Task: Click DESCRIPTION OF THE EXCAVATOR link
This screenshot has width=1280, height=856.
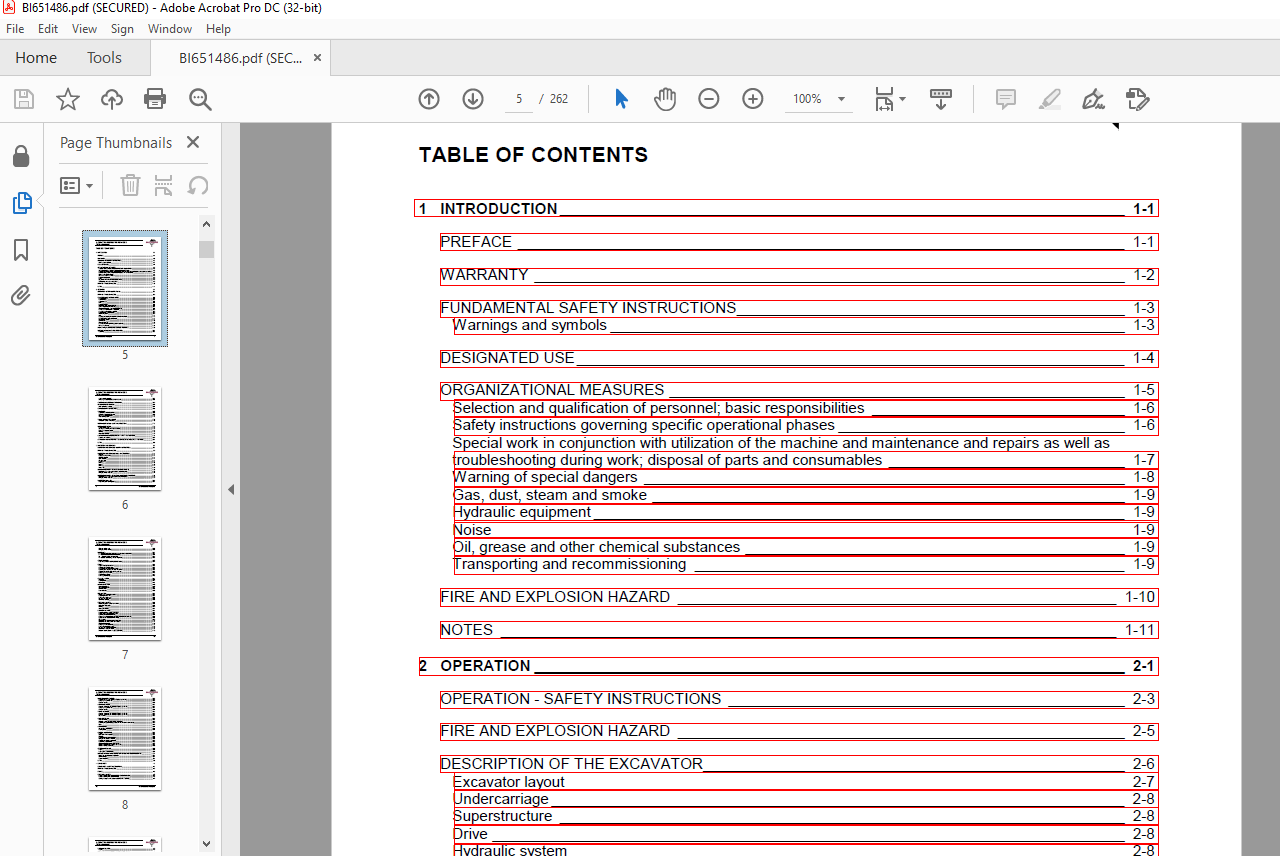Action: [x=799, y=764]
